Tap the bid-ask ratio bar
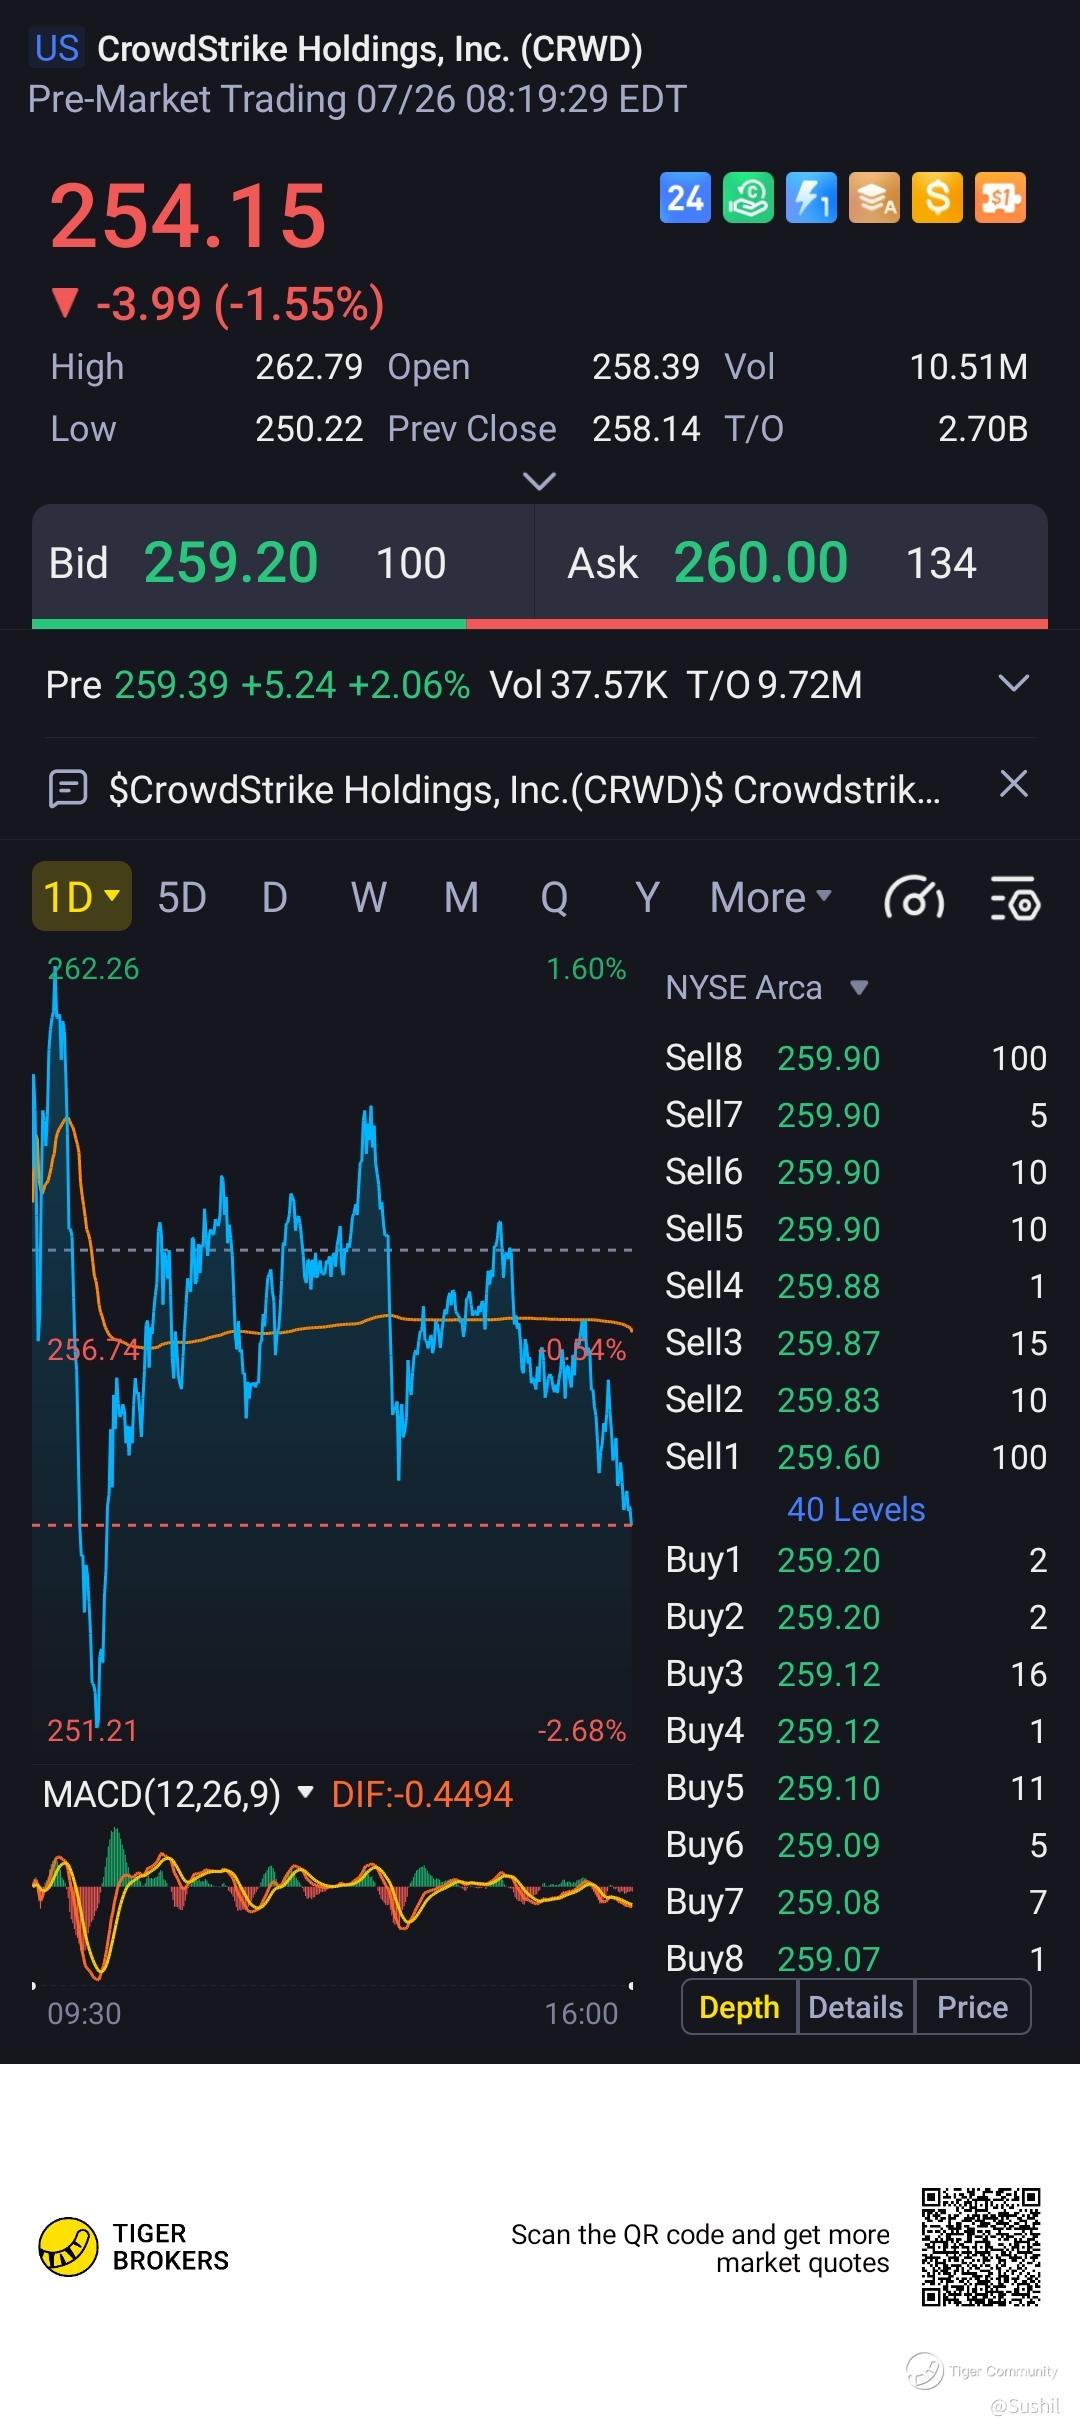1080x2431 pixels. click(540, 624)
